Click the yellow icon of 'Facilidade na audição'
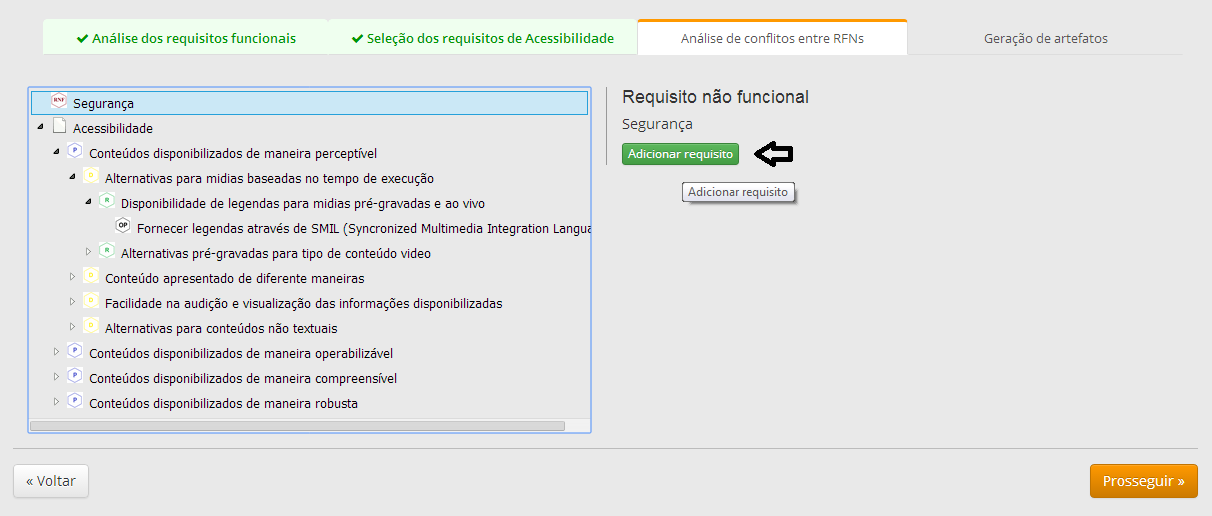This screenshot has height=516, width=1212. pyautogui.click(x=90, y=301)
